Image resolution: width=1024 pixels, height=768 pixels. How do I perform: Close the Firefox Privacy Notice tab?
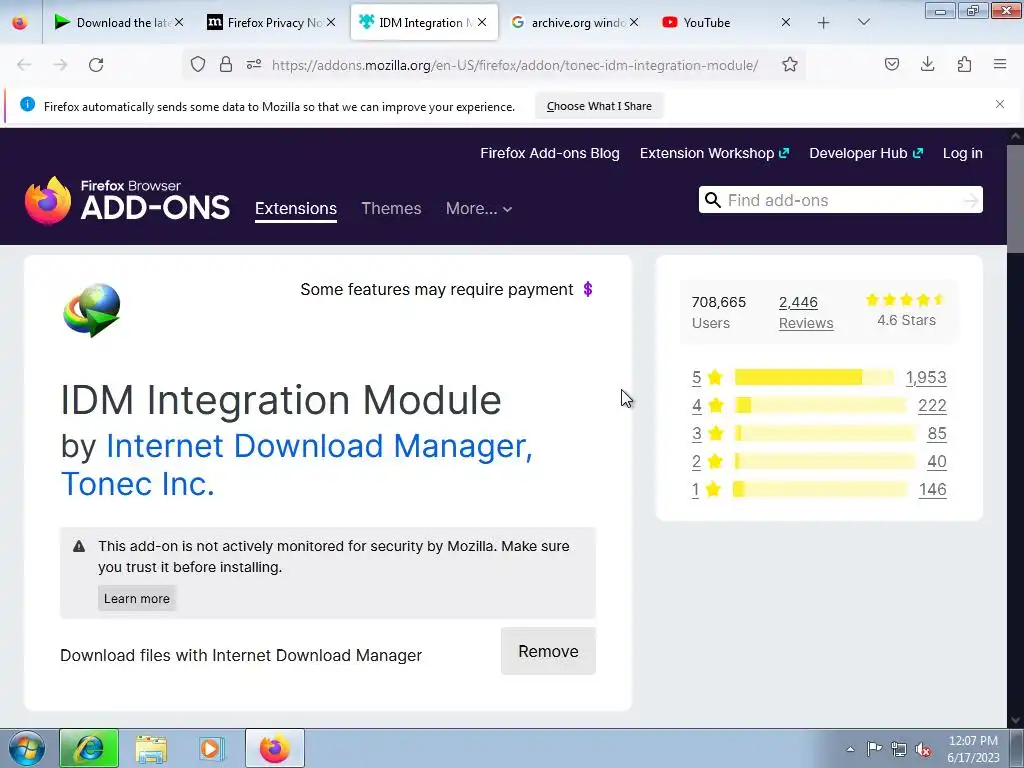[x=331, y=22]
